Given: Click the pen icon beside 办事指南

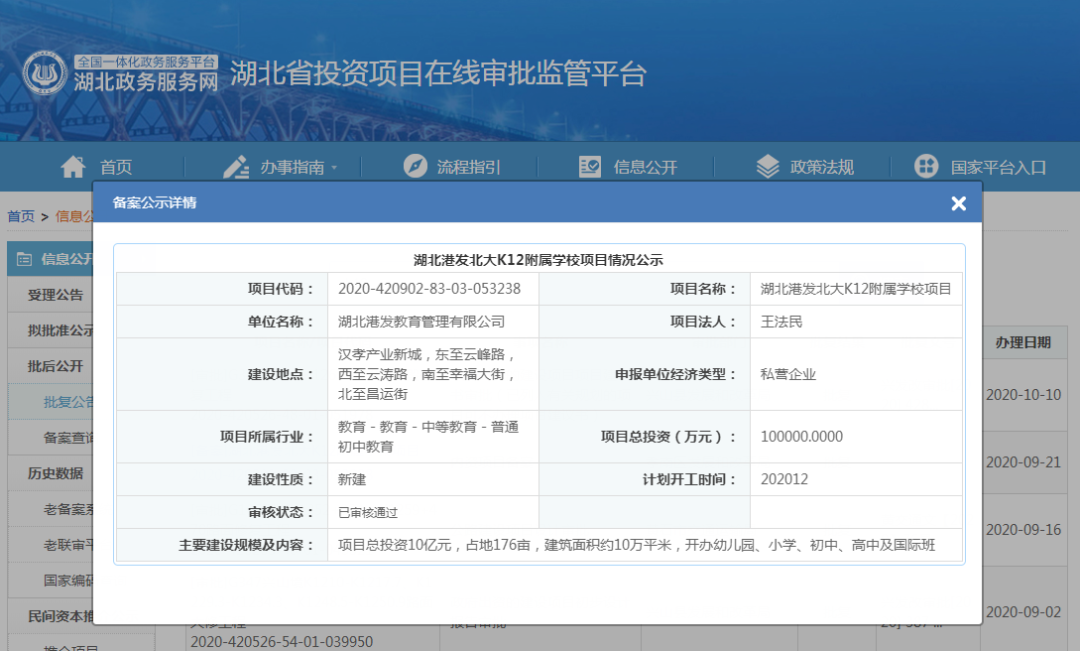Looking at the screenshot, I should coord(236,167).
